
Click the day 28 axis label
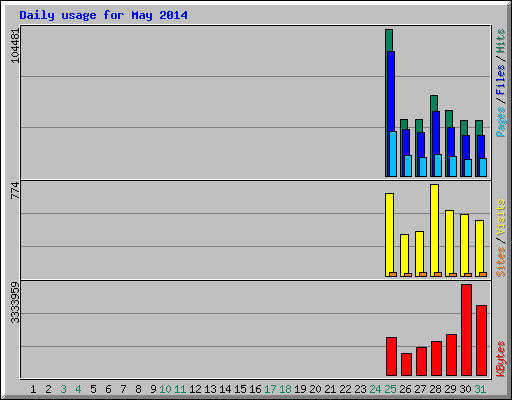(x=435, y=389)
